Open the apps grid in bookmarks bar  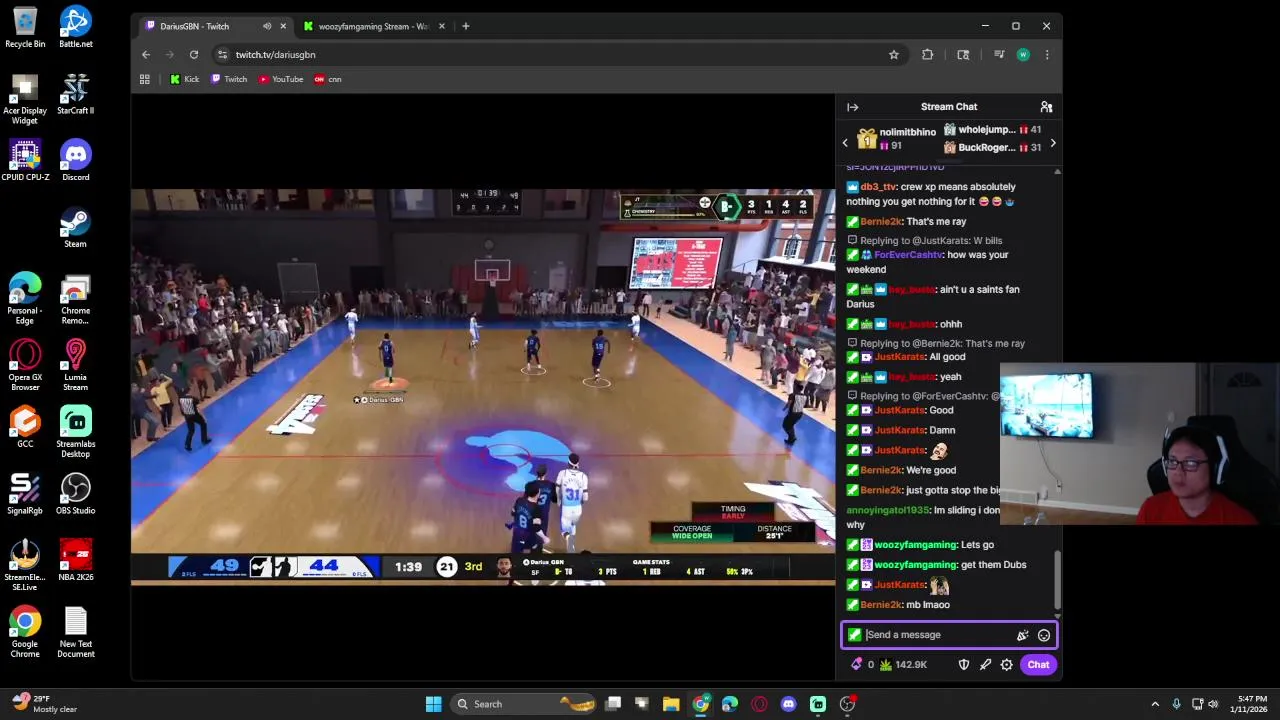pos(145,79)
